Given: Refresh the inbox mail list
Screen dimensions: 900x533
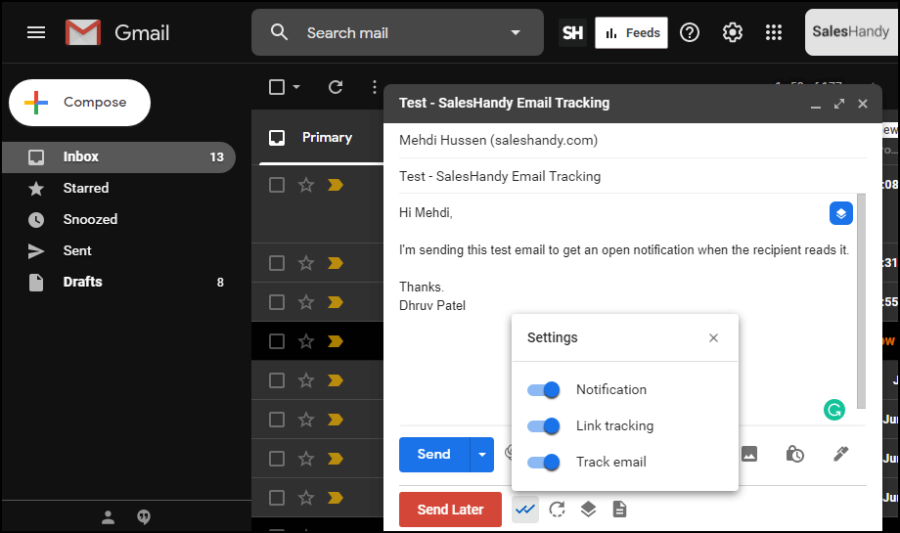Looking at the screenshot, I should [335, 87].
